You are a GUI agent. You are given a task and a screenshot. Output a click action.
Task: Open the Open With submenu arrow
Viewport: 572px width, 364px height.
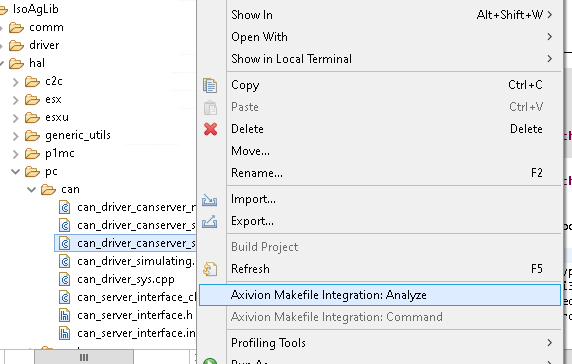(550, 37)
